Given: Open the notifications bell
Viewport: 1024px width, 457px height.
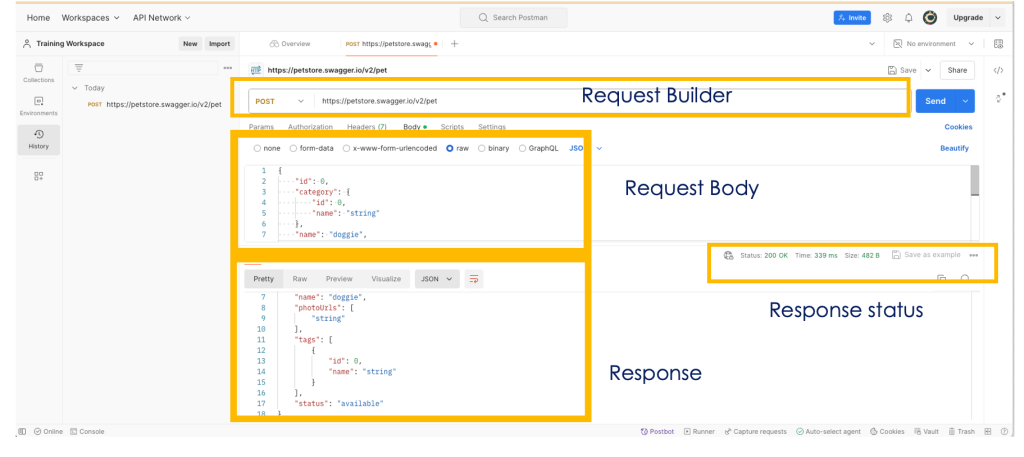Looking at the screenshot, I should [x=908, y=17].
